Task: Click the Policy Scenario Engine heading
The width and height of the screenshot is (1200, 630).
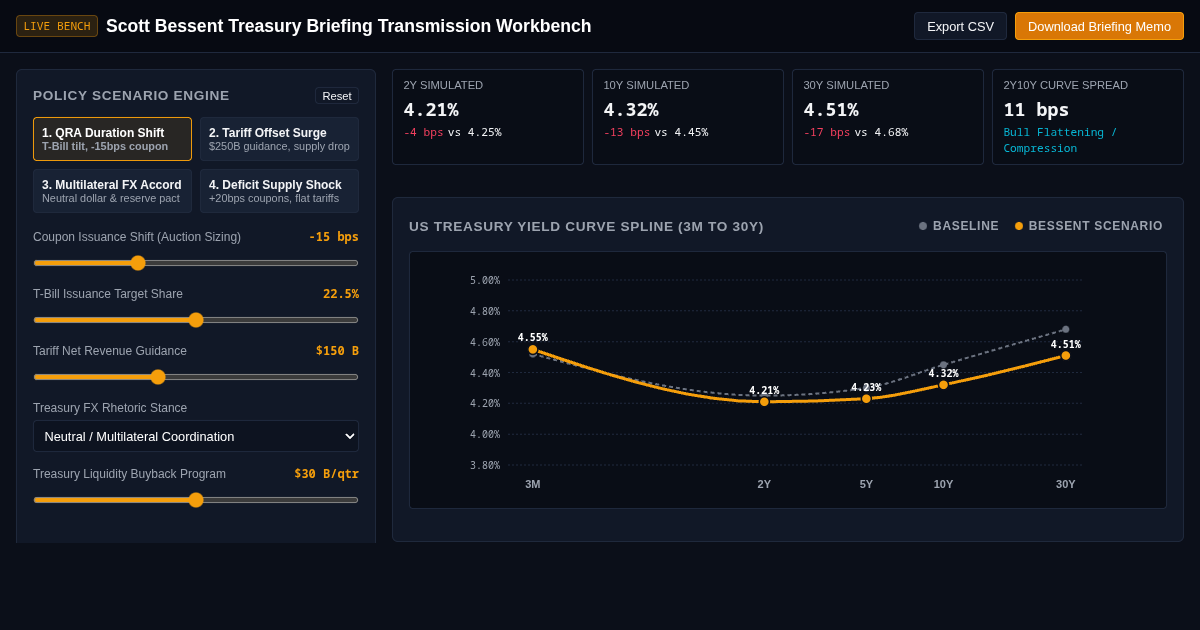Action: 131,96
